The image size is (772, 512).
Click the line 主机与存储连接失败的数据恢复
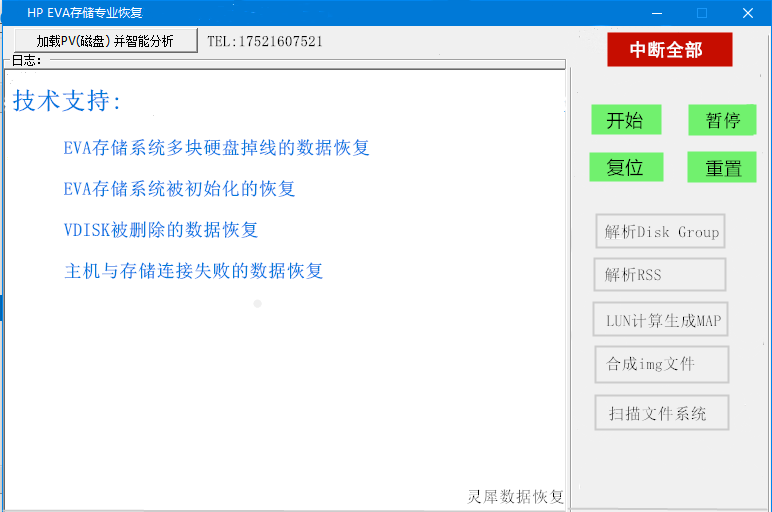point(193,271)
